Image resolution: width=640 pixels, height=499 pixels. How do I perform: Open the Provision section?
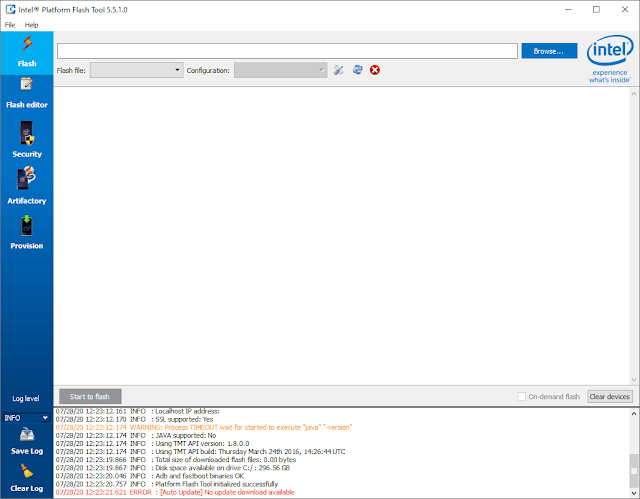(27, 233)
